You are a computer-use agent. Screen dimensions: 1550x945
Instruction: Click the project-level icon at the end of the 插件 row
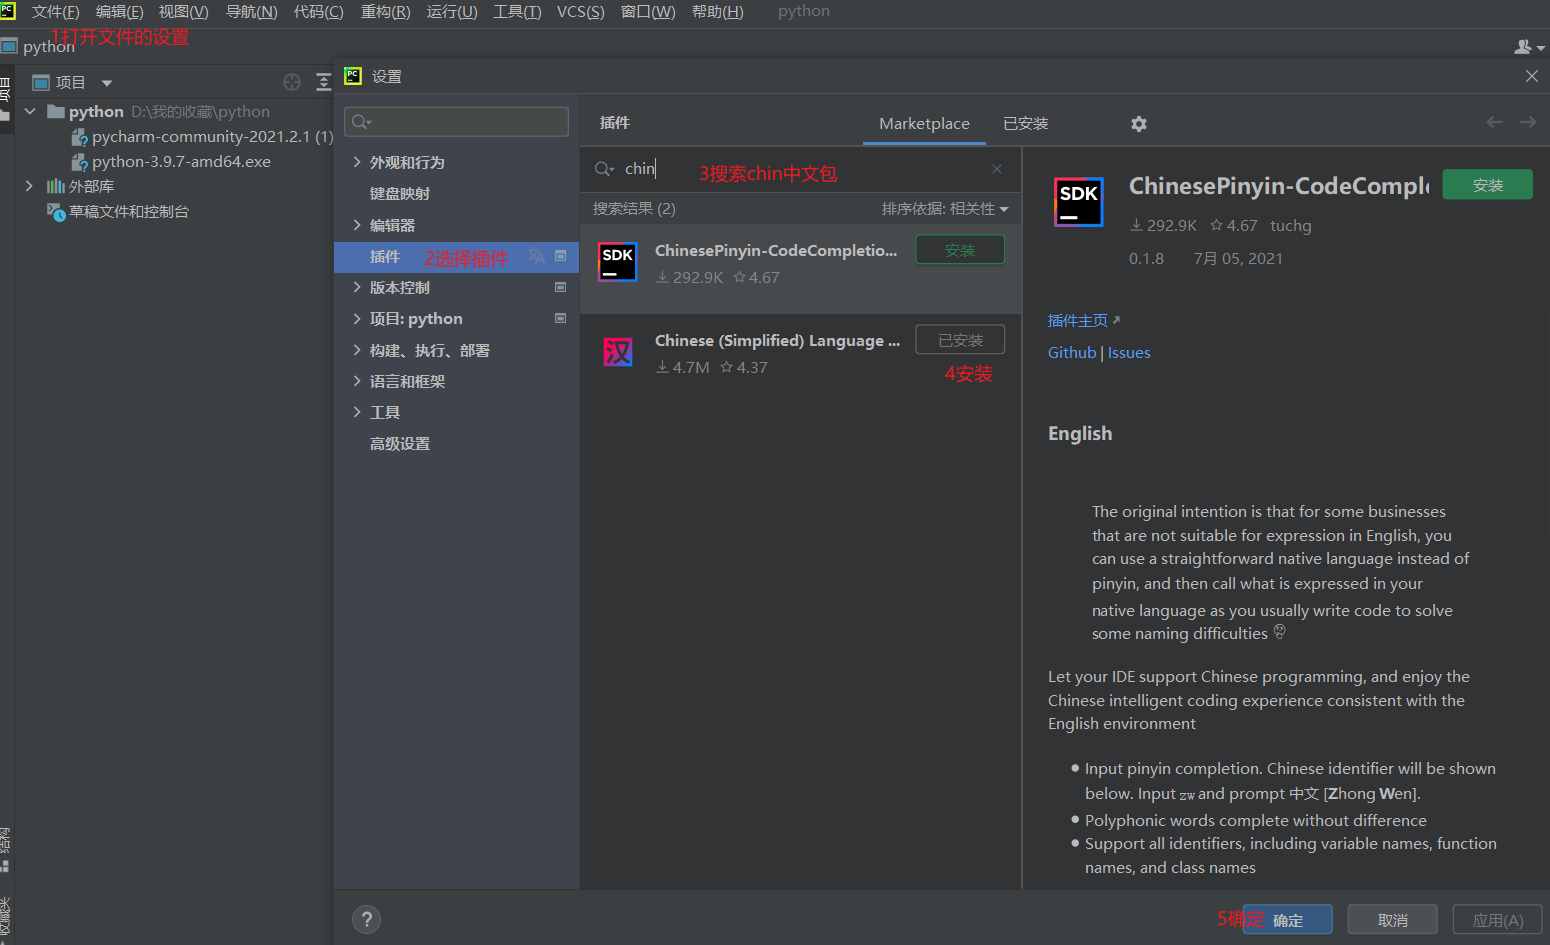click(560, 256)
